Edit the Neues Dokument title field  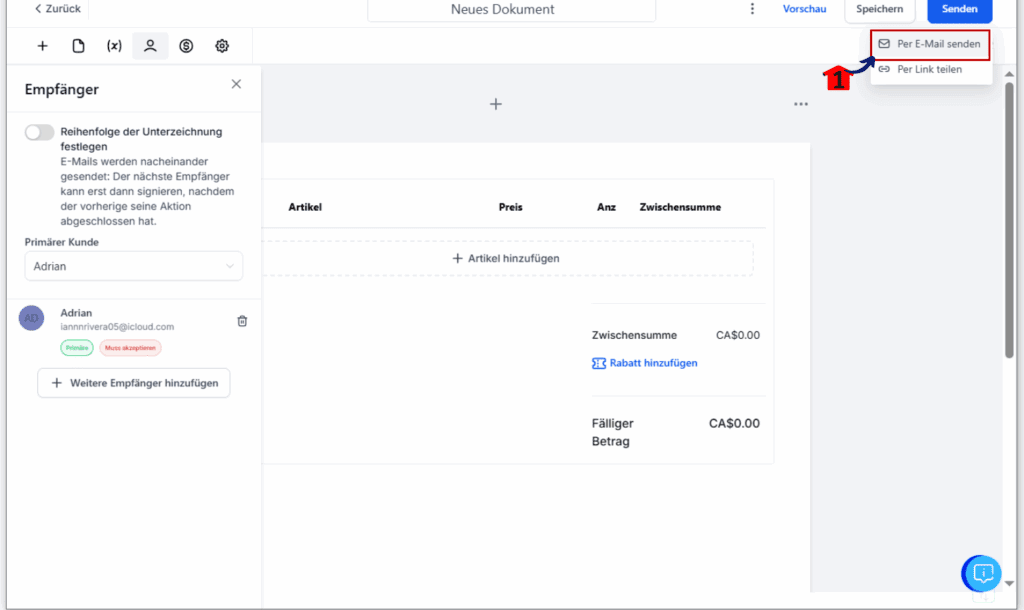[x=511, y=9]
